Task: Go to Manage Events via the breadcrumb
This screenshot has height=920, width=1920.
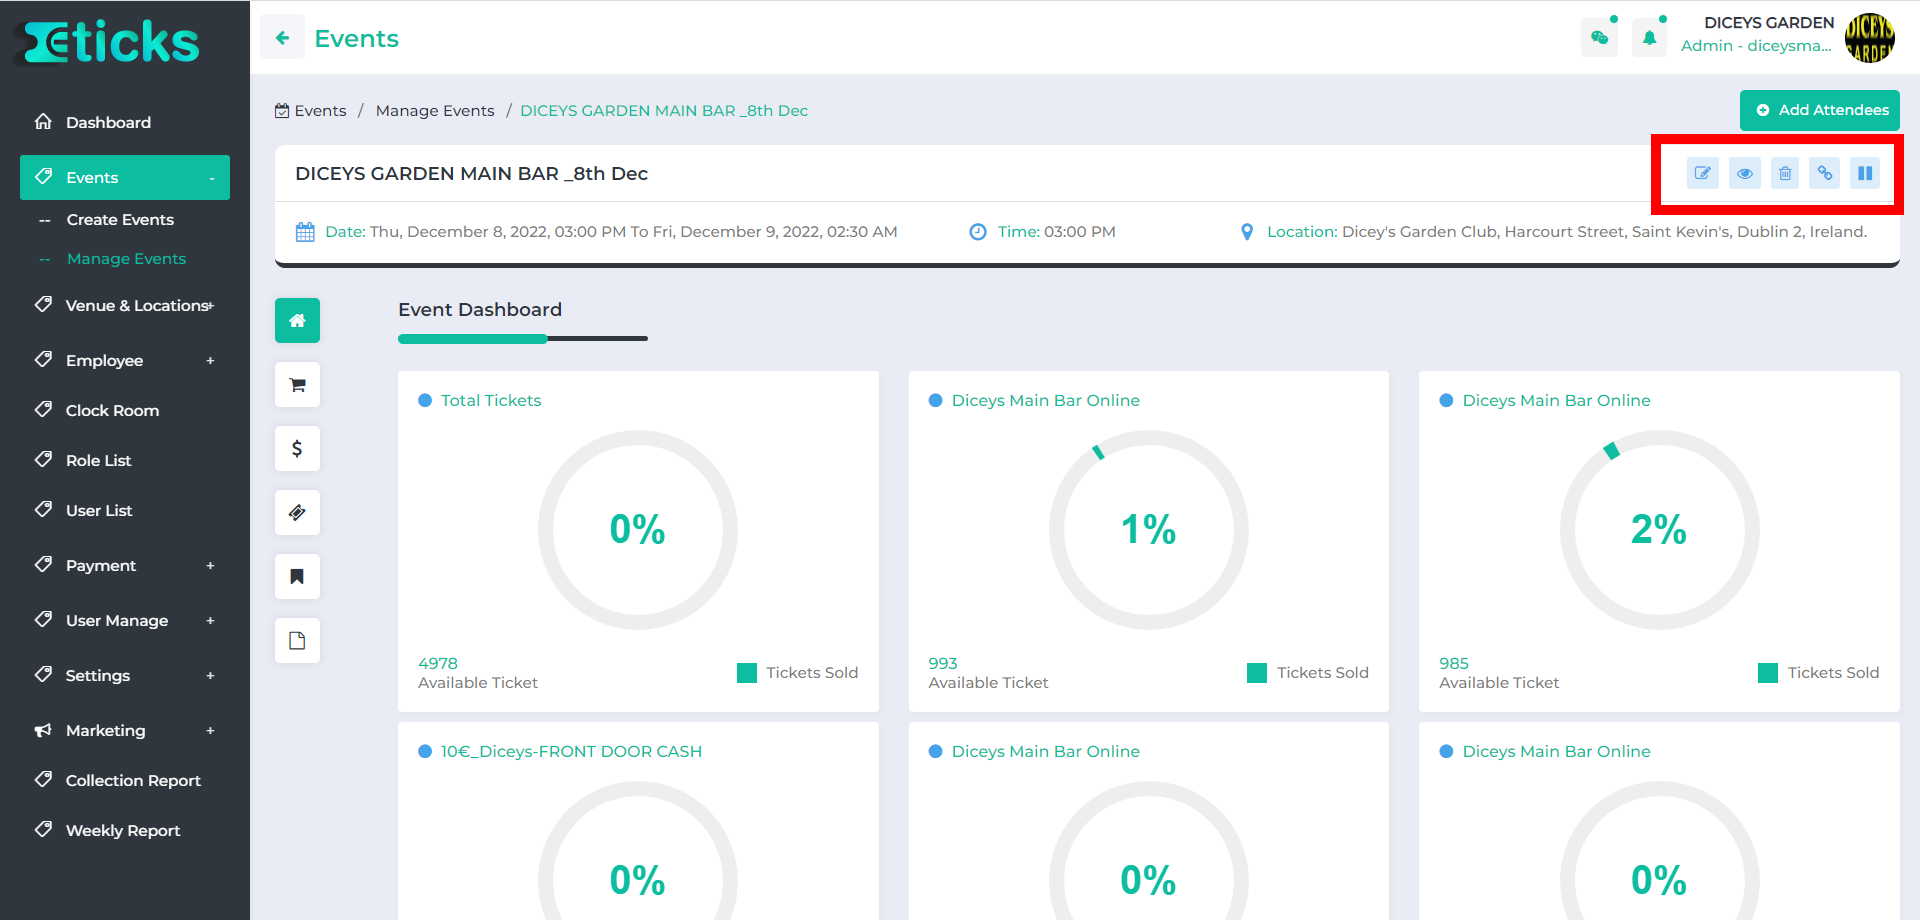Action: coord(435,111)
